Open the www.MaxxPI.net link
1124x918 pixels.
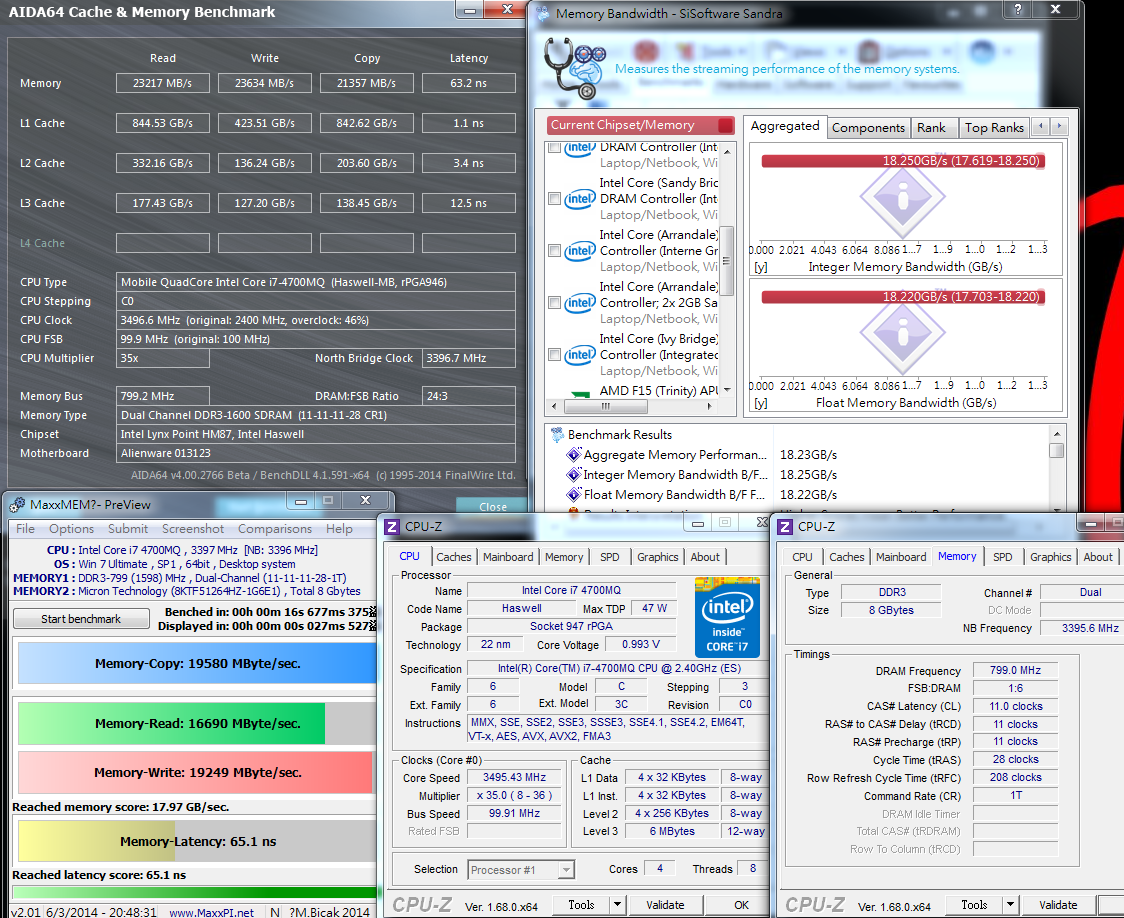point(211,912)
